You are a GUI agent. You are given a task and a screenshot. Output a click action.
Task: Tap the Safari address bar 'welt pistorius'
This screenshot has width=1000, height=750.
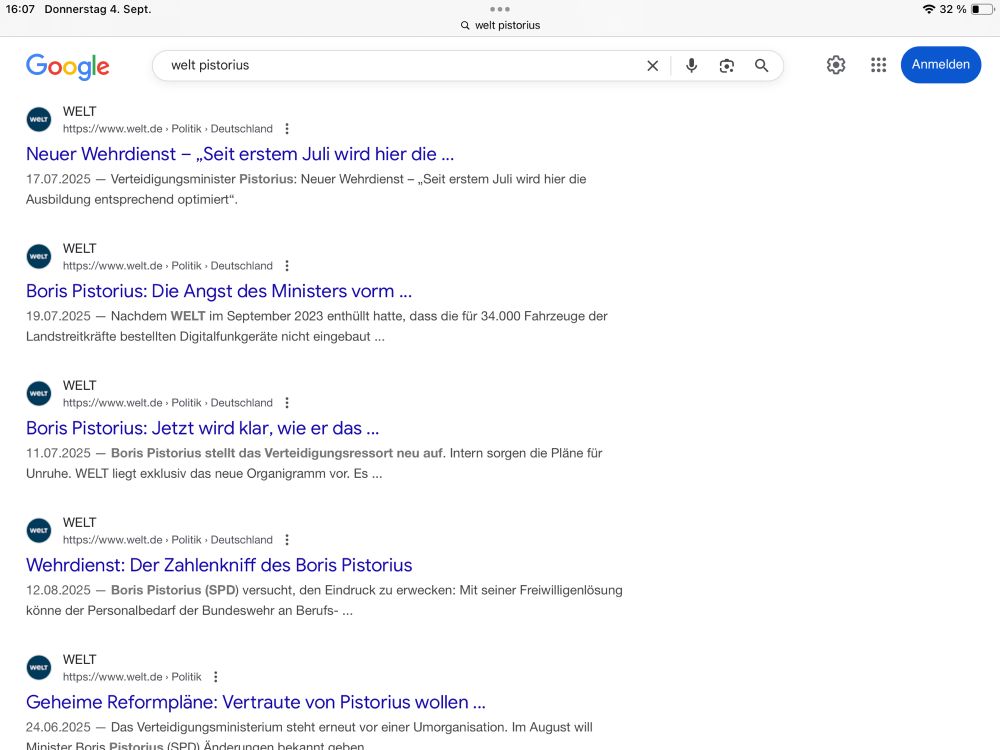(x=501, y=26)
